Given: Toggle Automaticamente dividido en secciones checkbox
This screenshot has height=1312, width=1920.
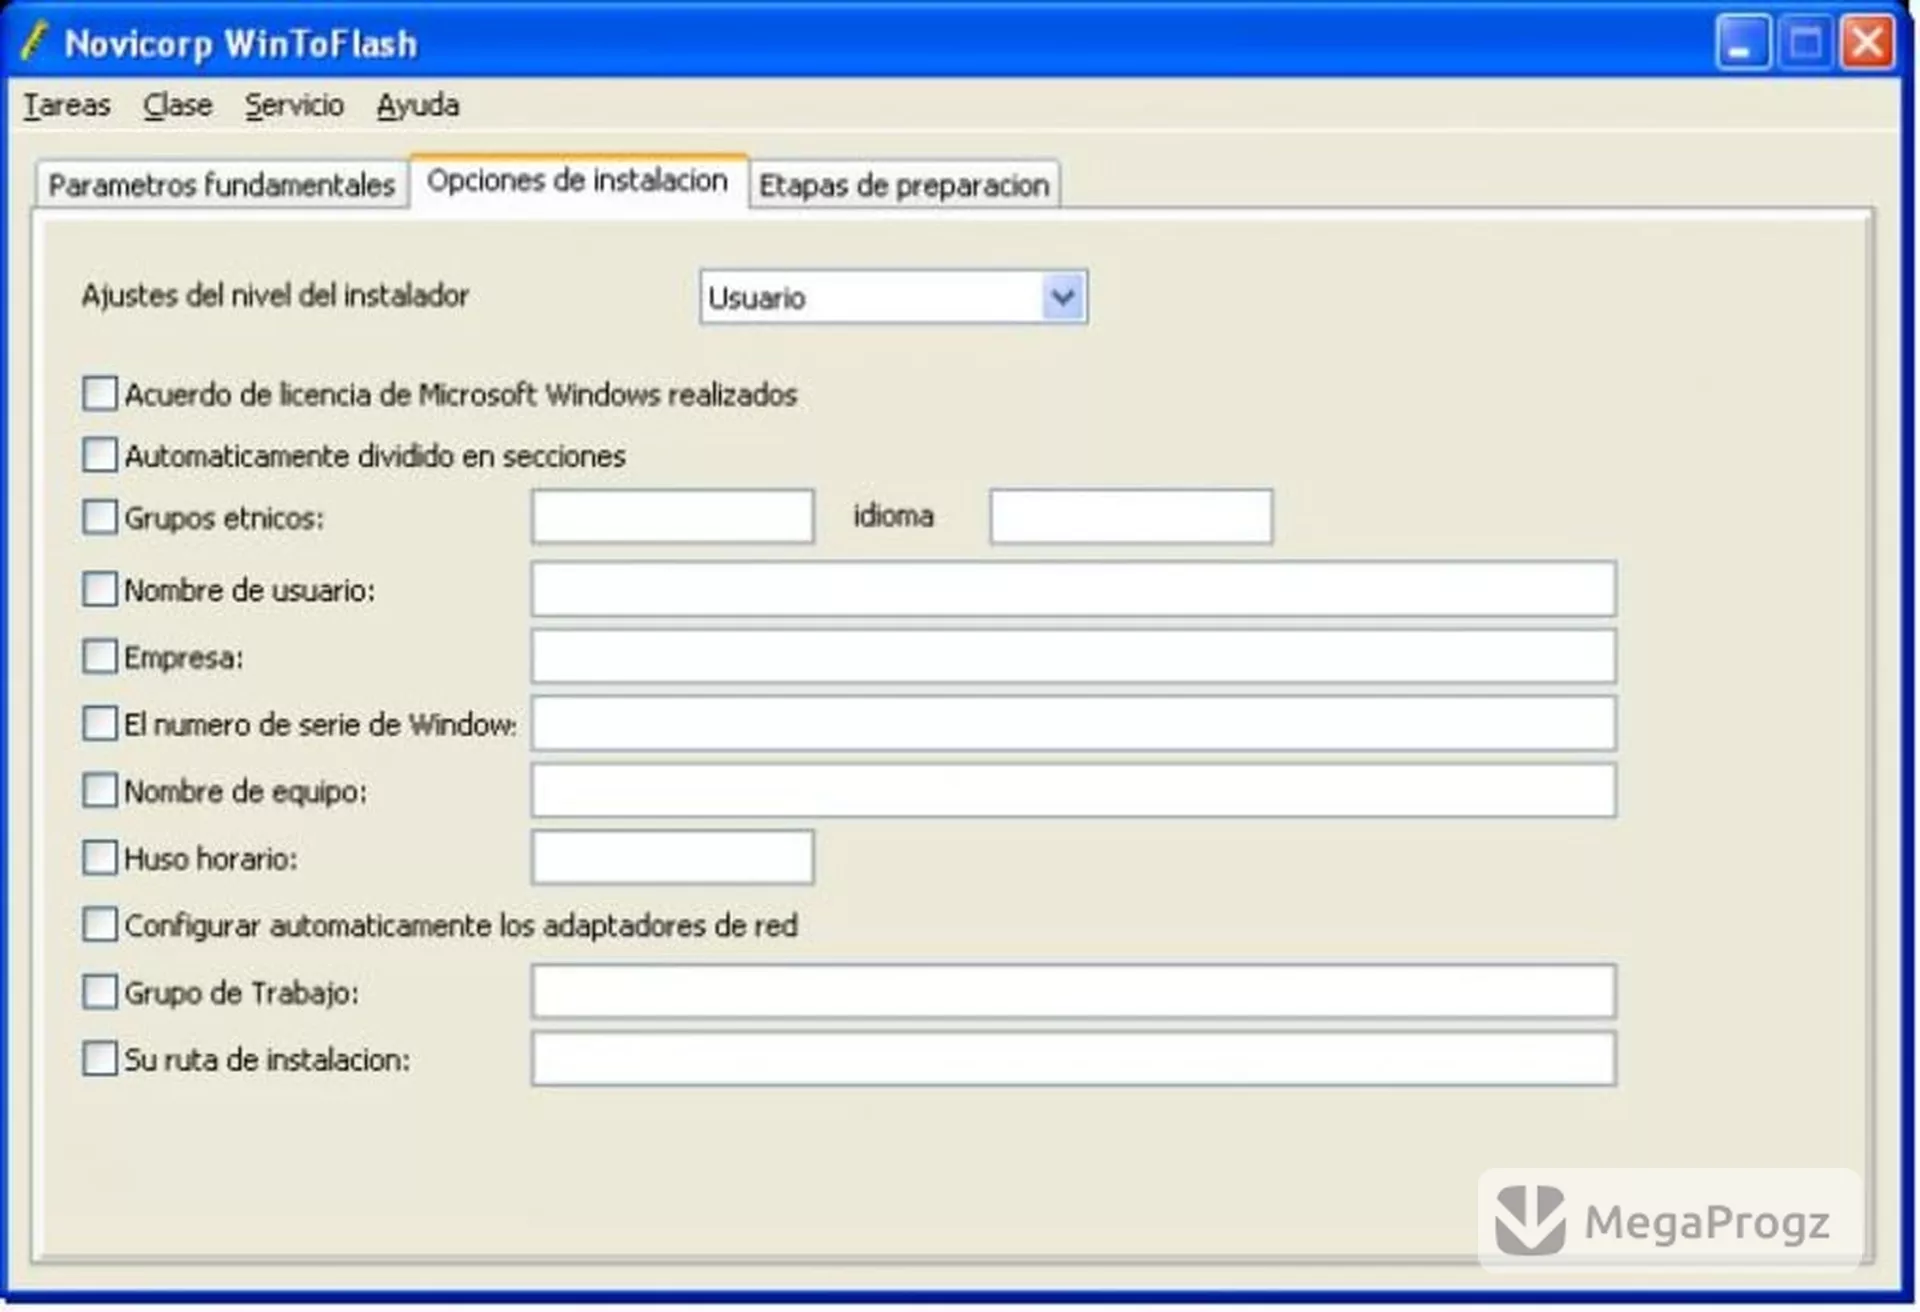Looking at the screenshot, I should coord(100,455).
